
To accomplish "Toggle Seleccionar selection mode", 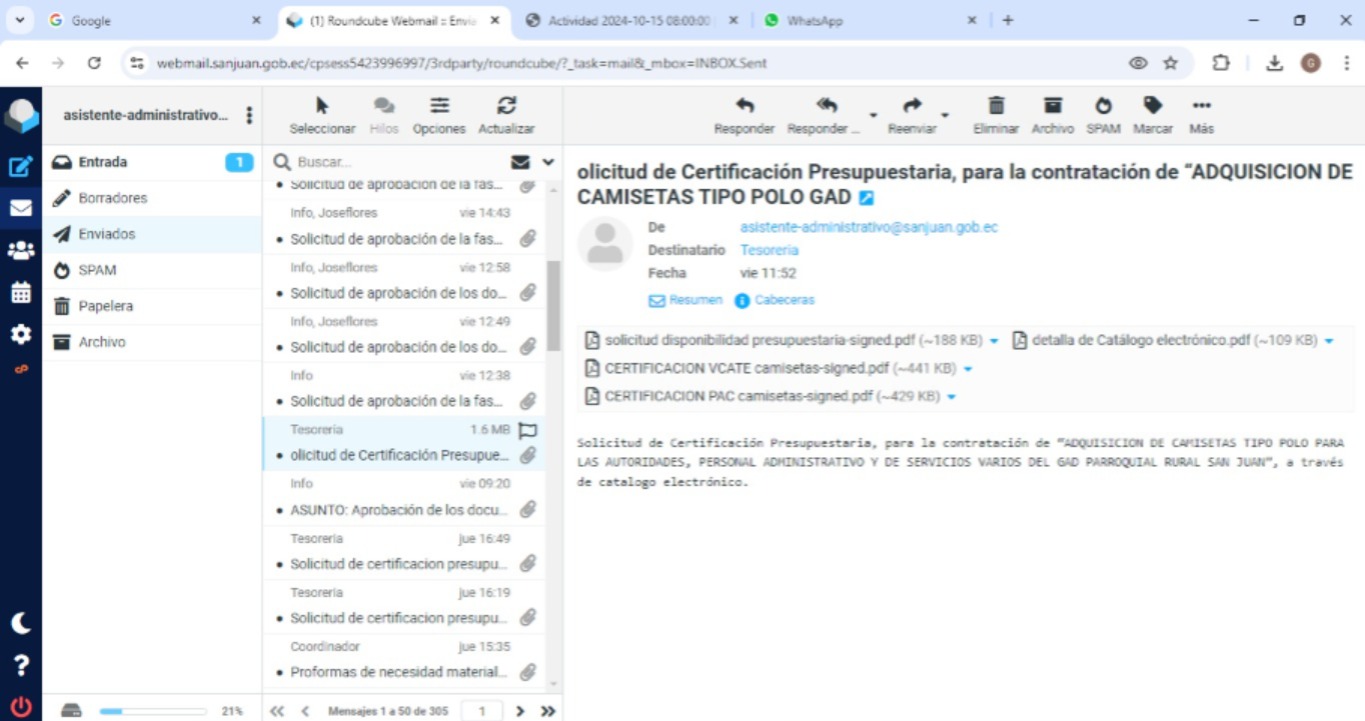I will coord(322,115).
